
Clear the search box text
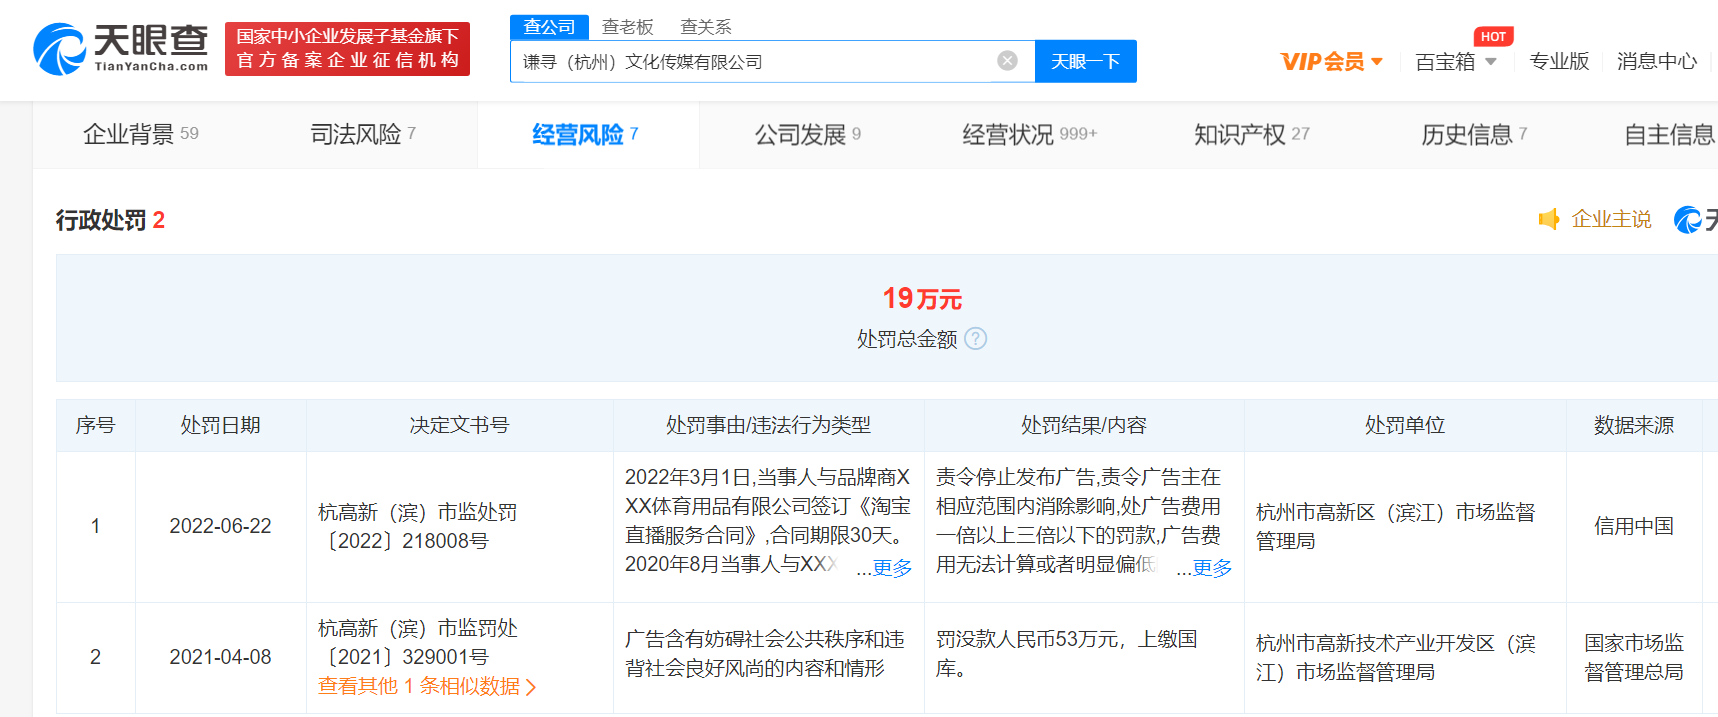pyautogui.click(x=1007, y=61)
